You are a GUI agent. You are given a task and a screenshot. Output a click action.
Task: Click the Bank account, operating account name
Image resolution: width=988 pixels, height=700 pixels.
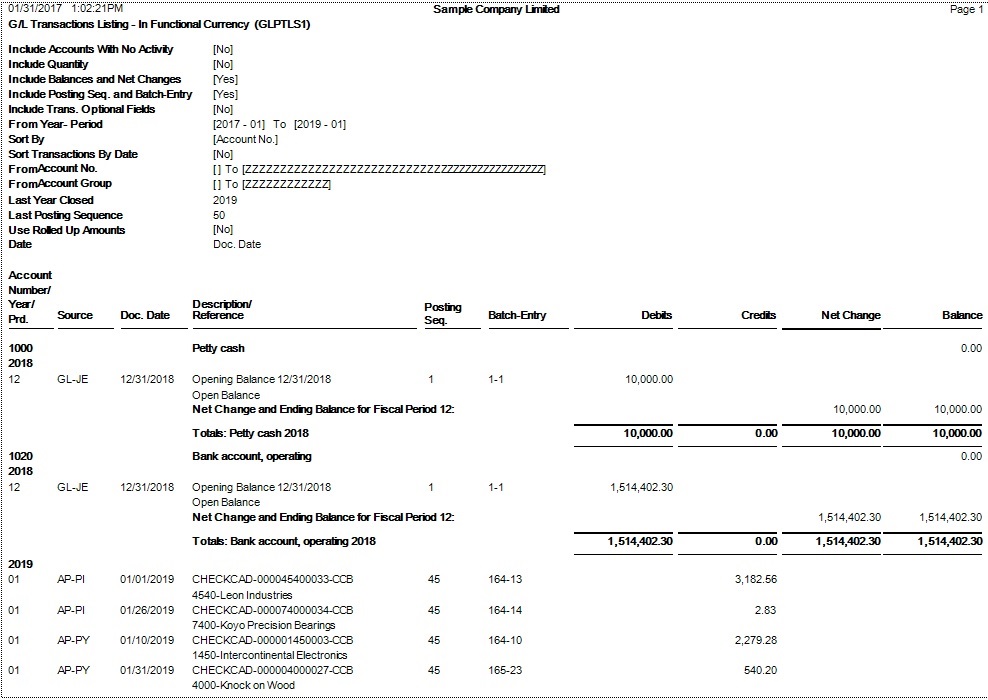[x=251, y=456]
